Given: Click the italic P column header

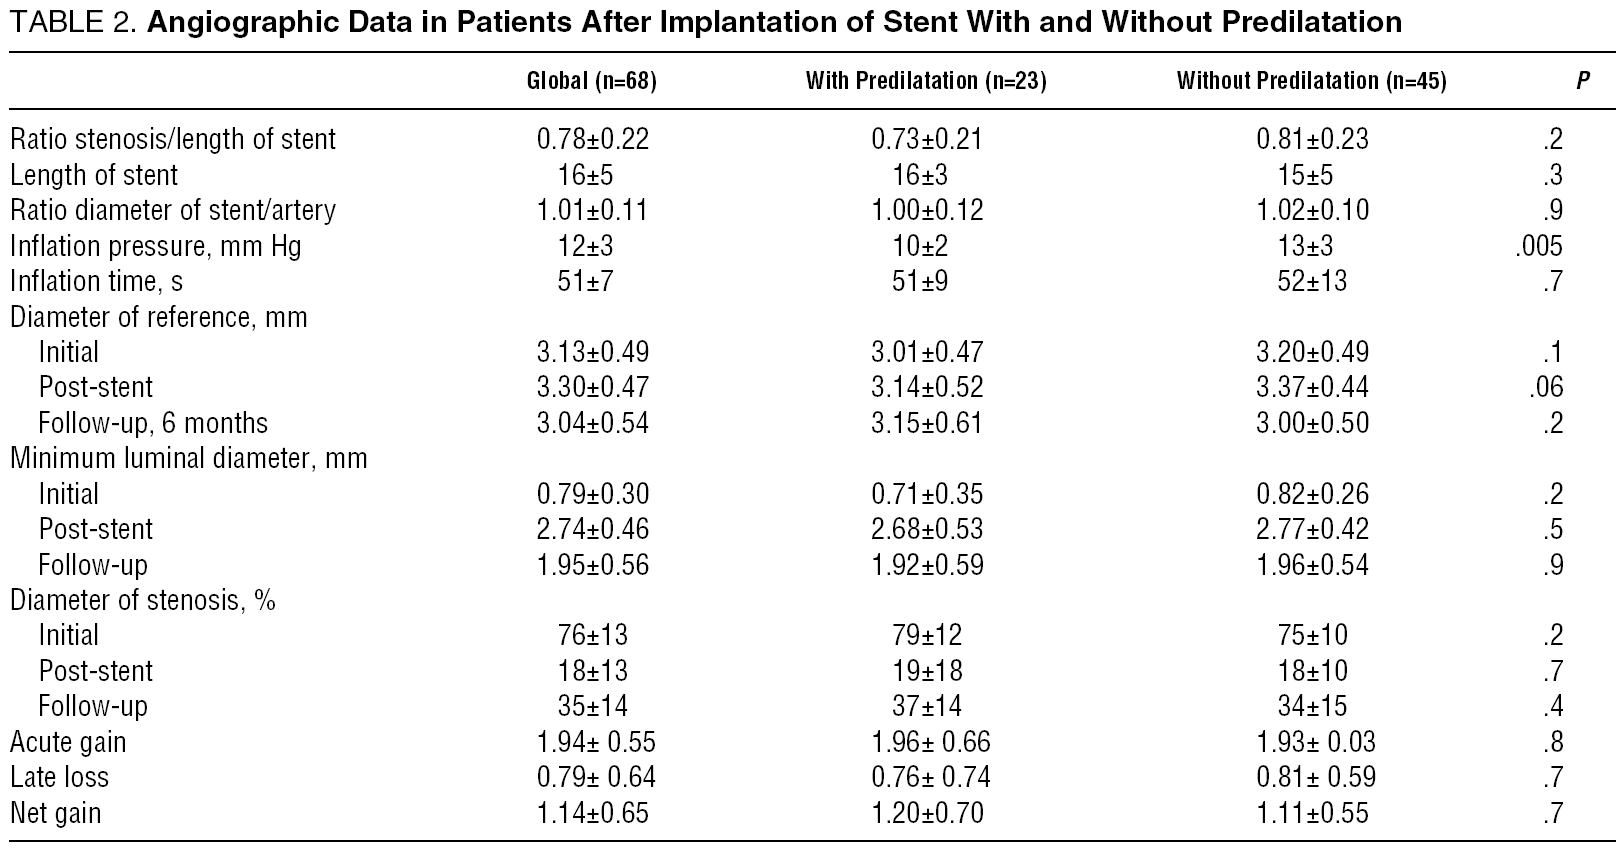Looking at the screenshot, I should coord(1583,82).
